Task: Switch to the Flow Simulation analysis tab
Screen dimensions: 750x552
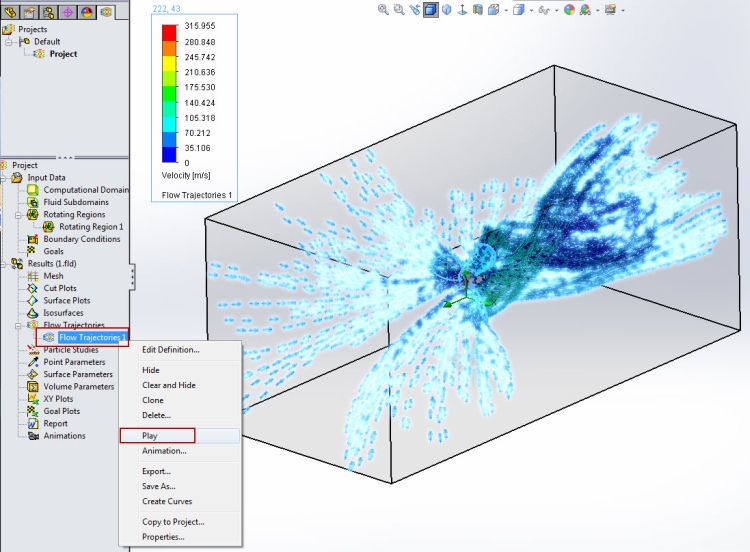Action: point(106,12)
